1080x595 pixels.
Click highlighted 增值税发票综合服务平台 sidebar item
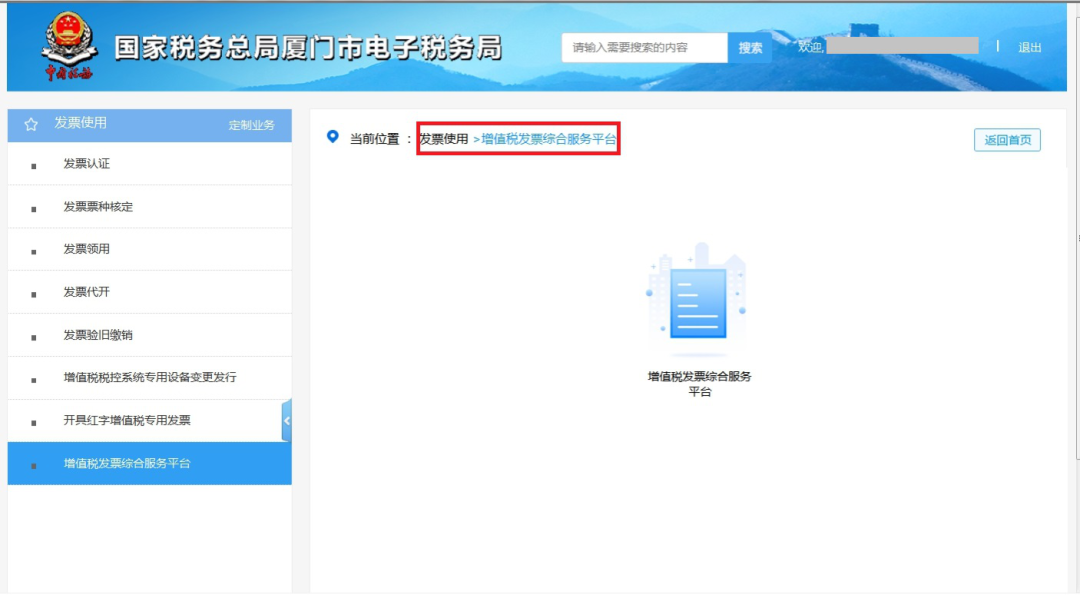point(127,463)
